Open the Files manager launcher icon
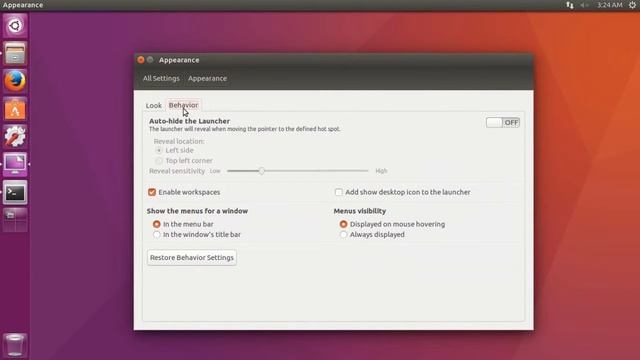The height and width of the screenshot is (360, 640). pyautogui.click(x=15, y=53)
